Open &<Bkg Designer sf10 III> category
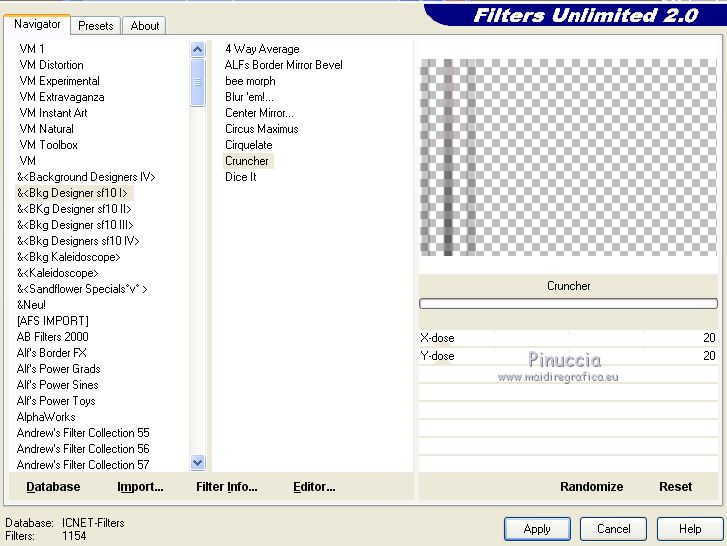727x546 pixels. point(75,225)
